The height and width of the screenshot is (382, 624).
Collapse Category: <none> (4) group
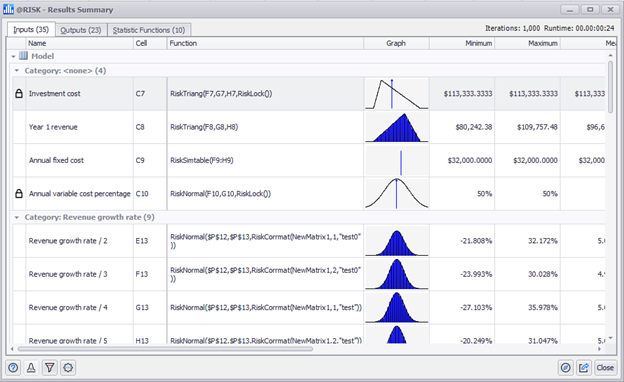coord(17,70)
